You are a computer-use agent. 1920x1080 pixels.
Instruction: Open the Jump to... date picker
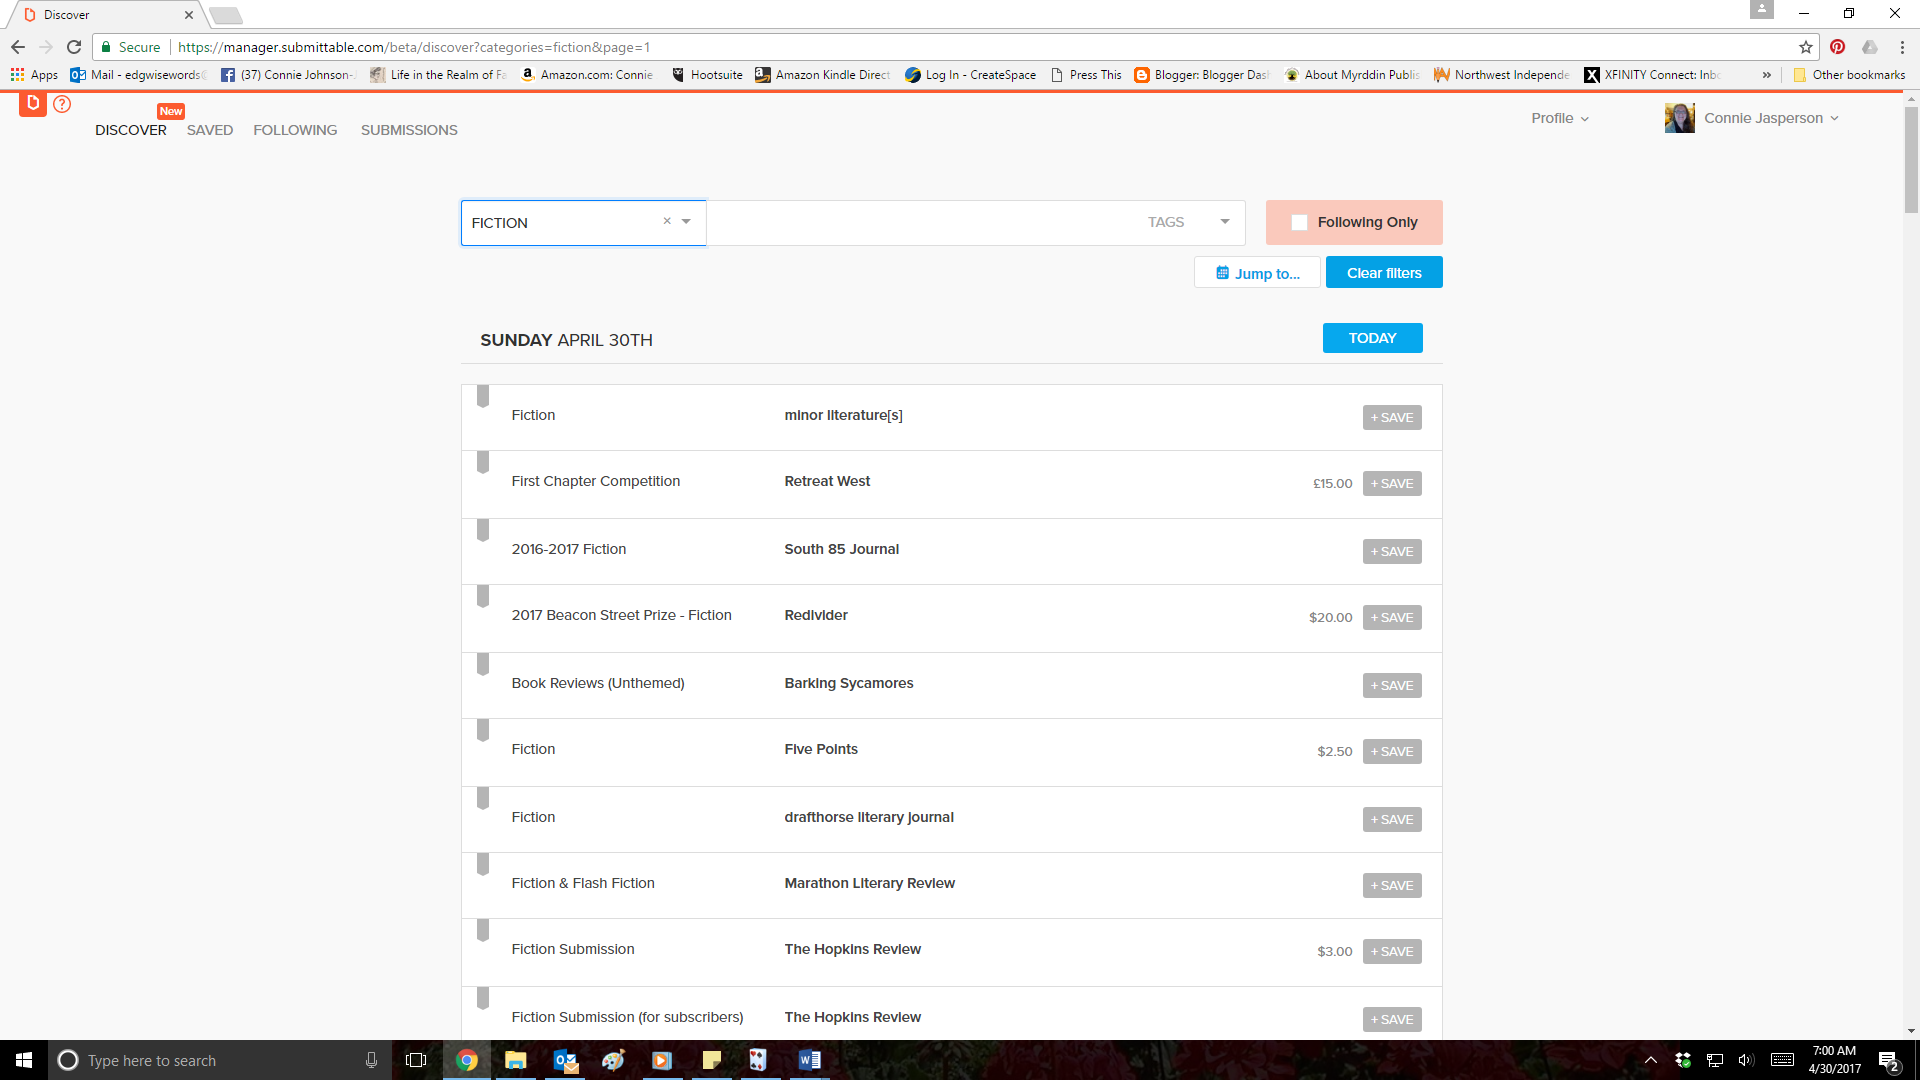pos(1257,273)
